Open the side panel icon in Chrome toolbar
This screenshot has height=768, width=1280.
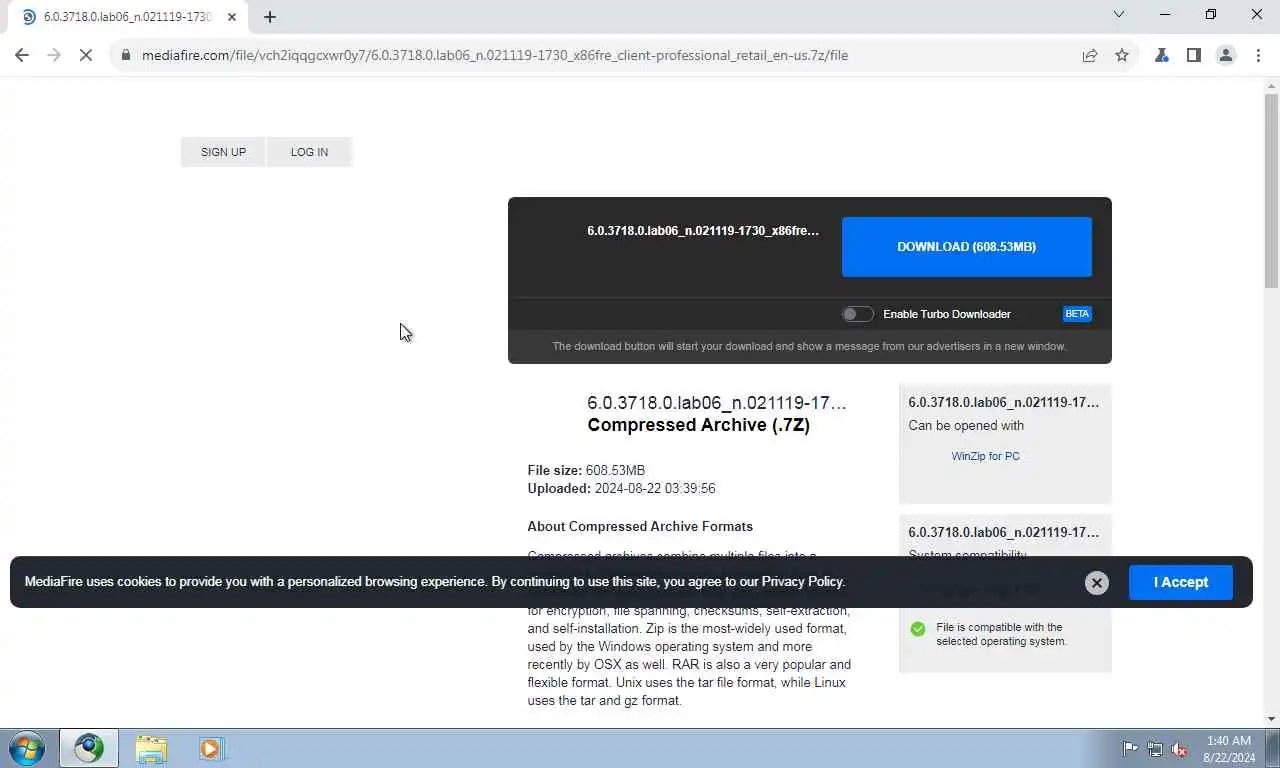[1193, 55]
